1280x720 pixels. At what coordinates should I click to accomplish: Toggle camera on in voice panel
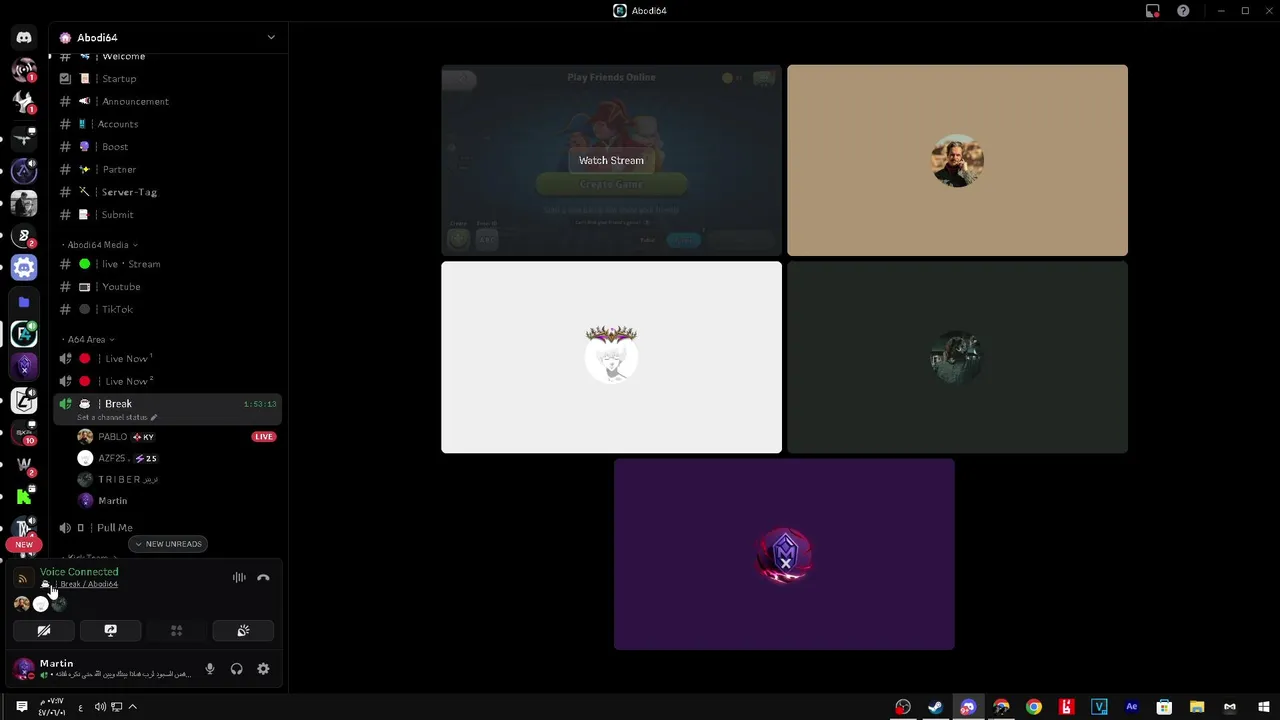(x=44, y=631)
